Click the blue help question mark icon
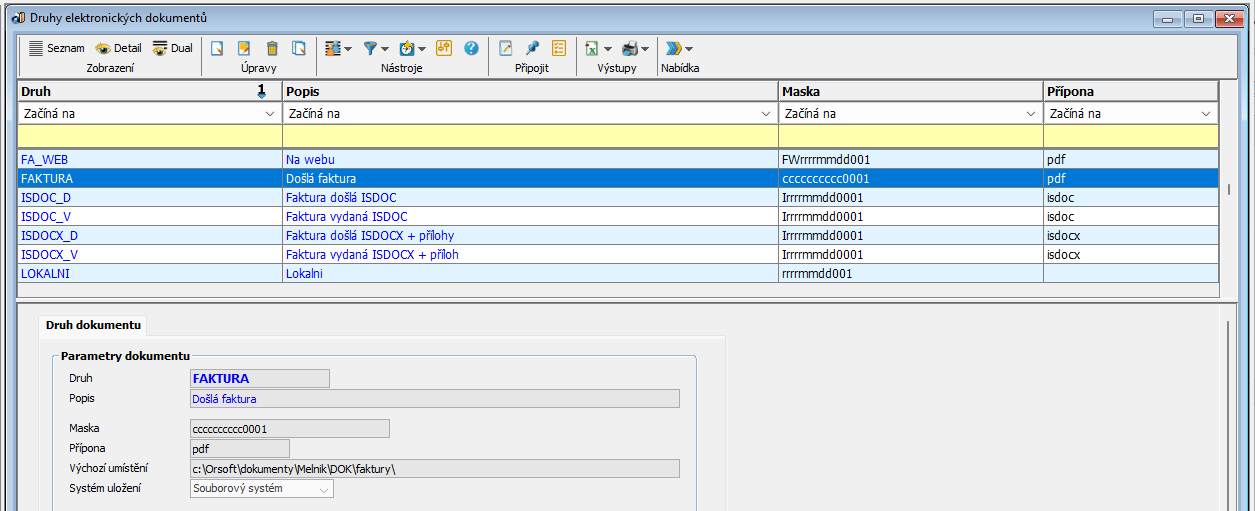 (x=471, y=48)
